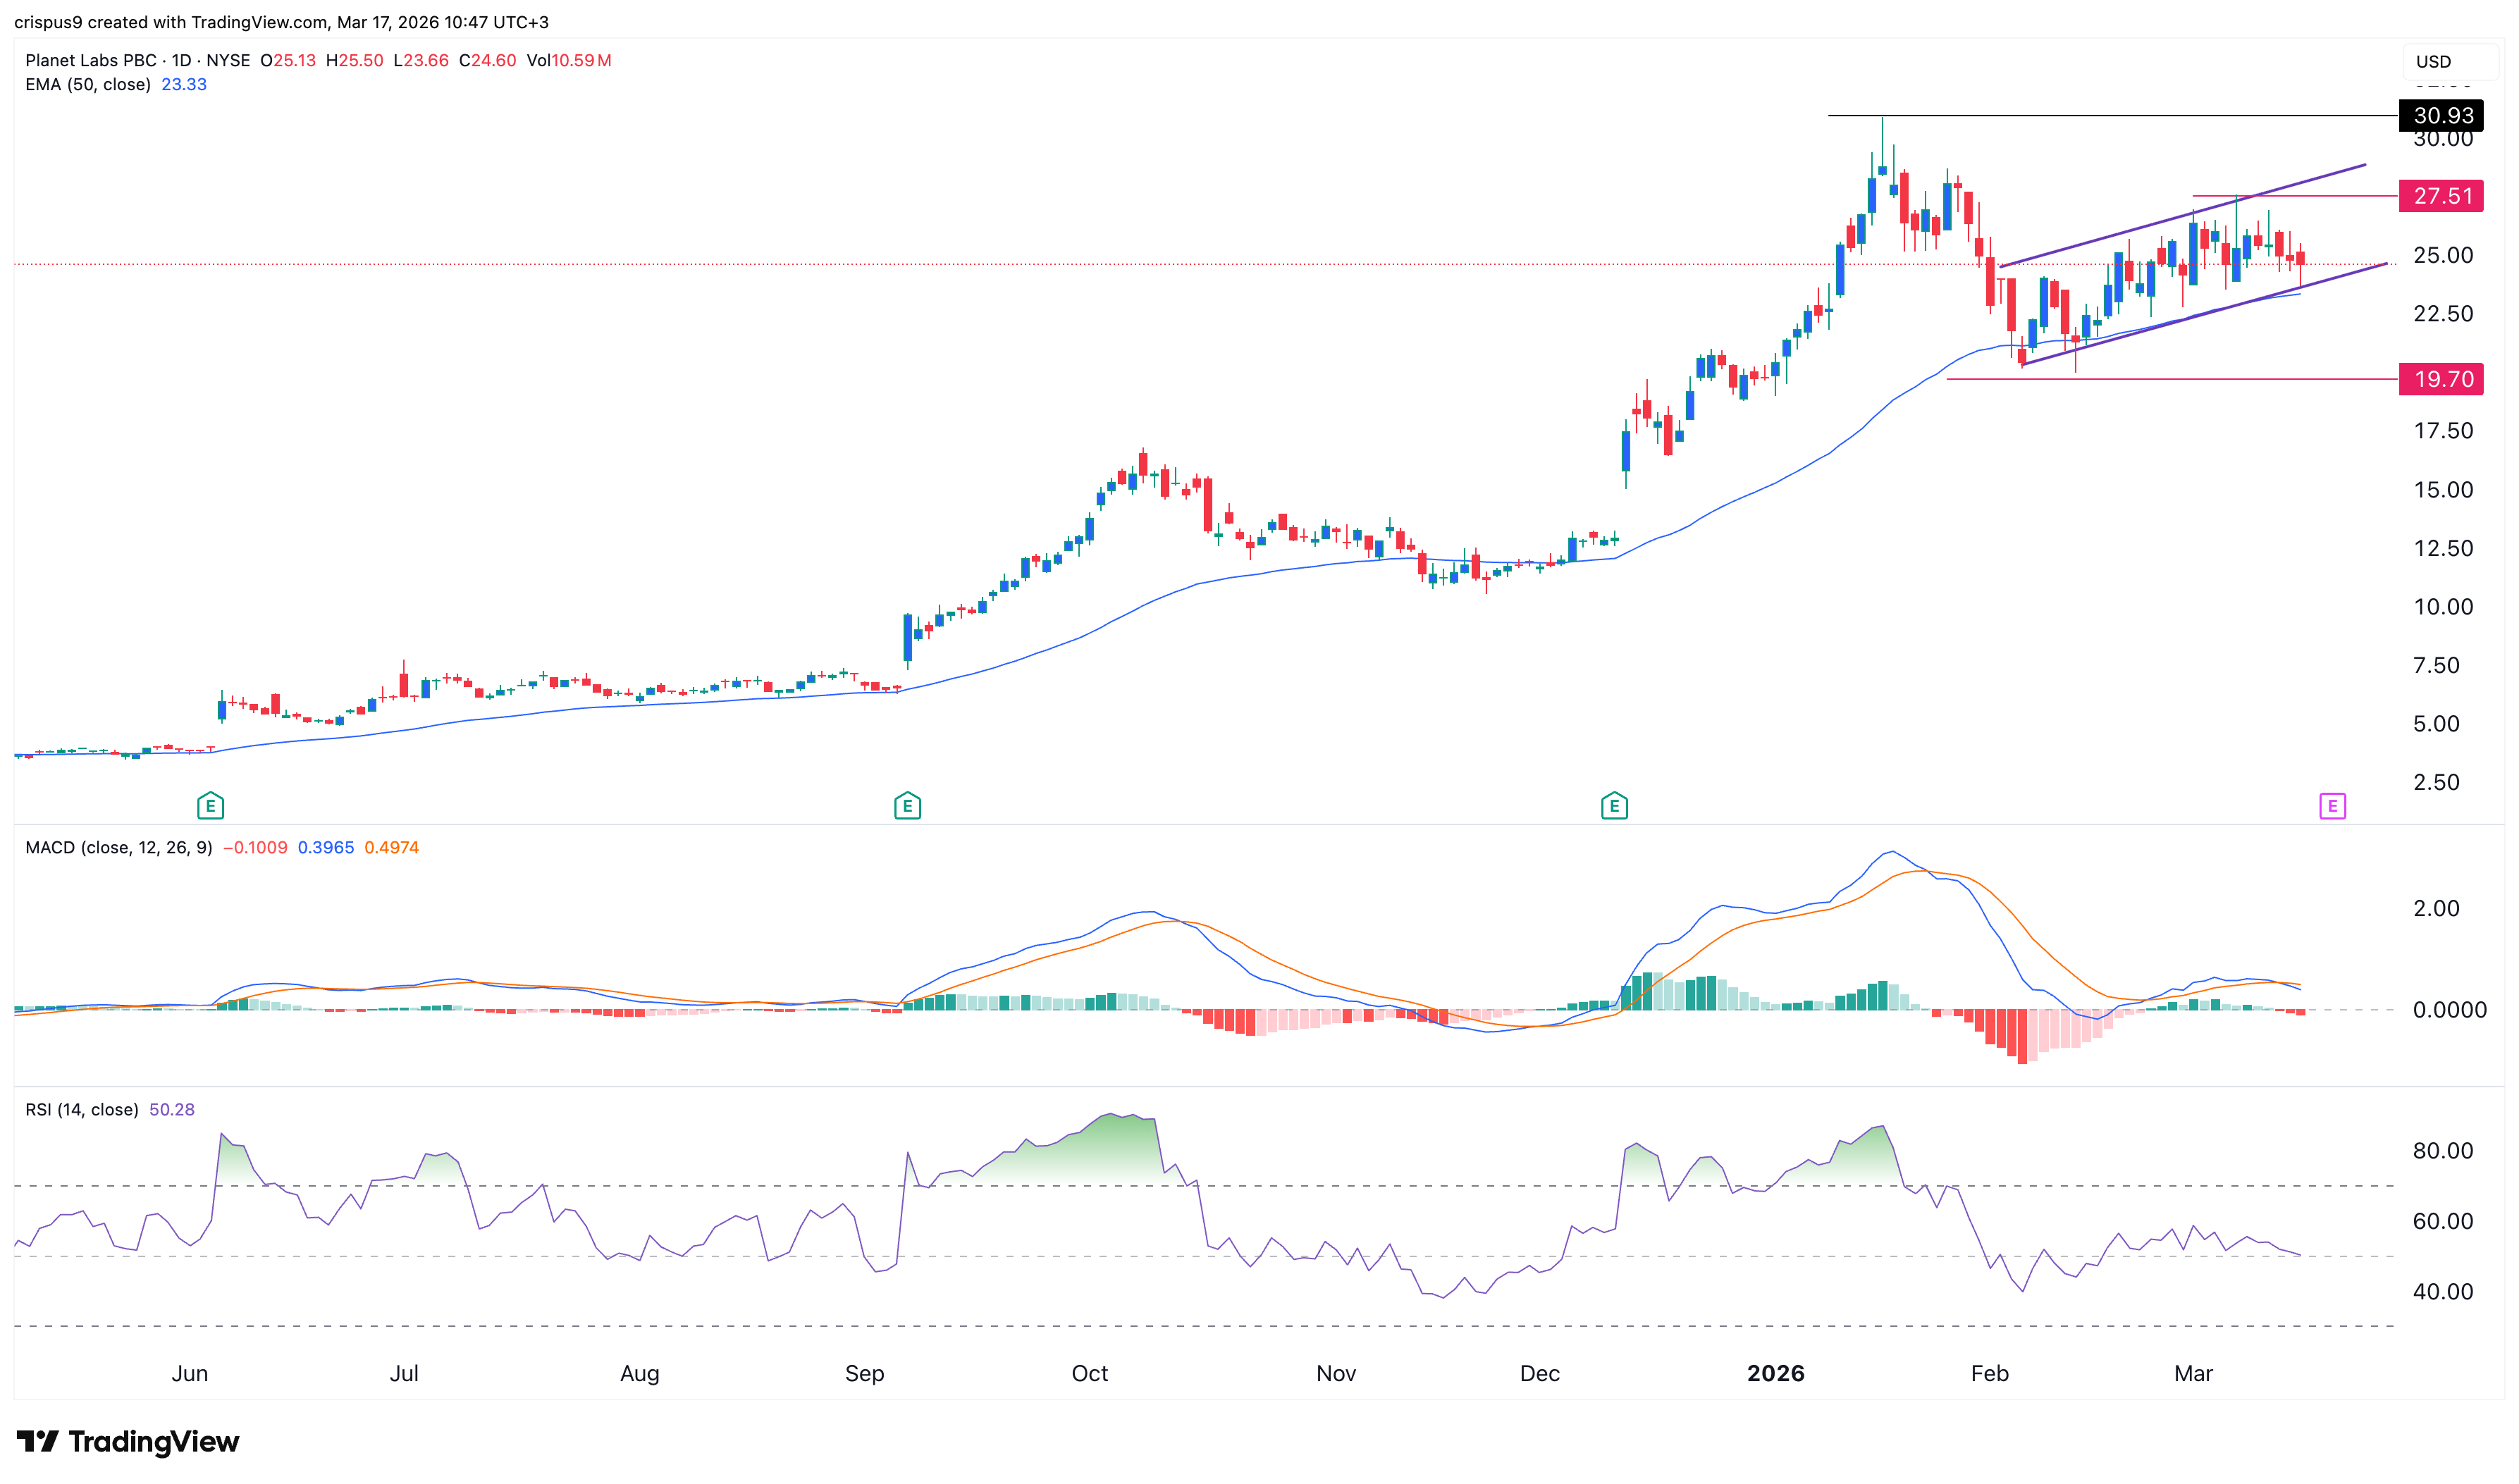This screenshot has height=1484, width=2519.
Task: Click the Jun label on time axis
Action: pos(189,1374)
